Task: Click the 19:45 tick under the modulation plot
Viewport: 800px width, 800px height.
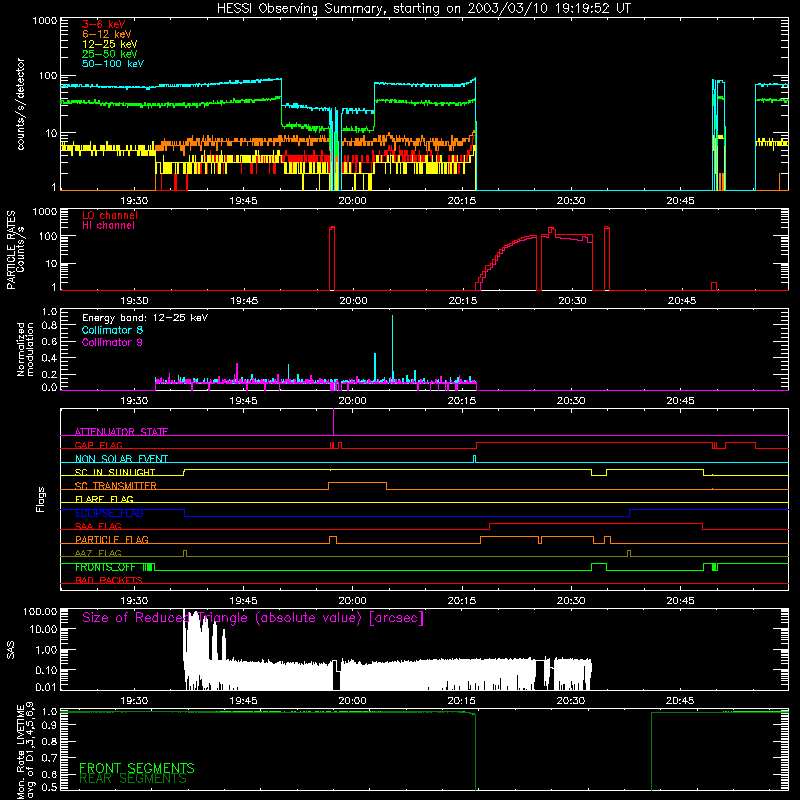Action: [243, 401]
